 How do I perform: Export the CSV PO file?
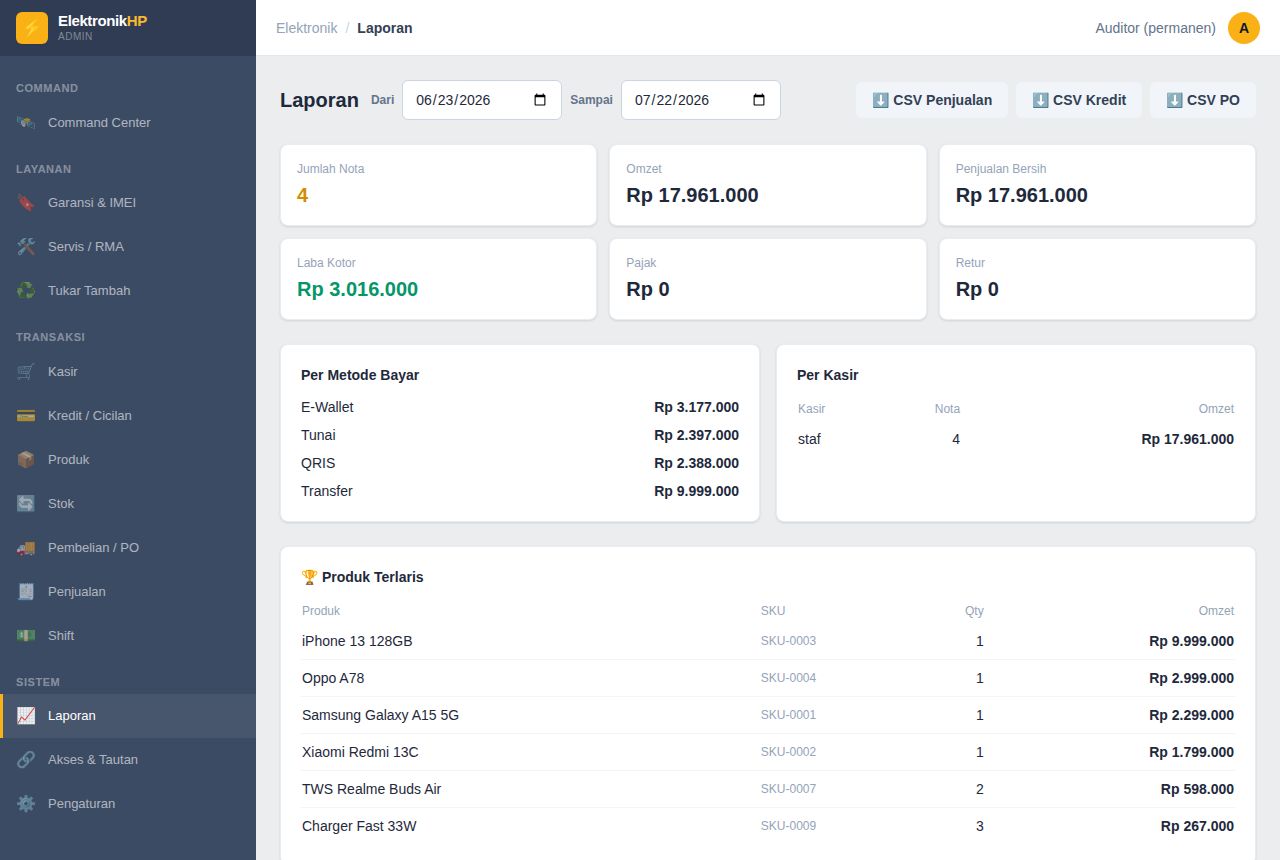(x=1203, y=100)
